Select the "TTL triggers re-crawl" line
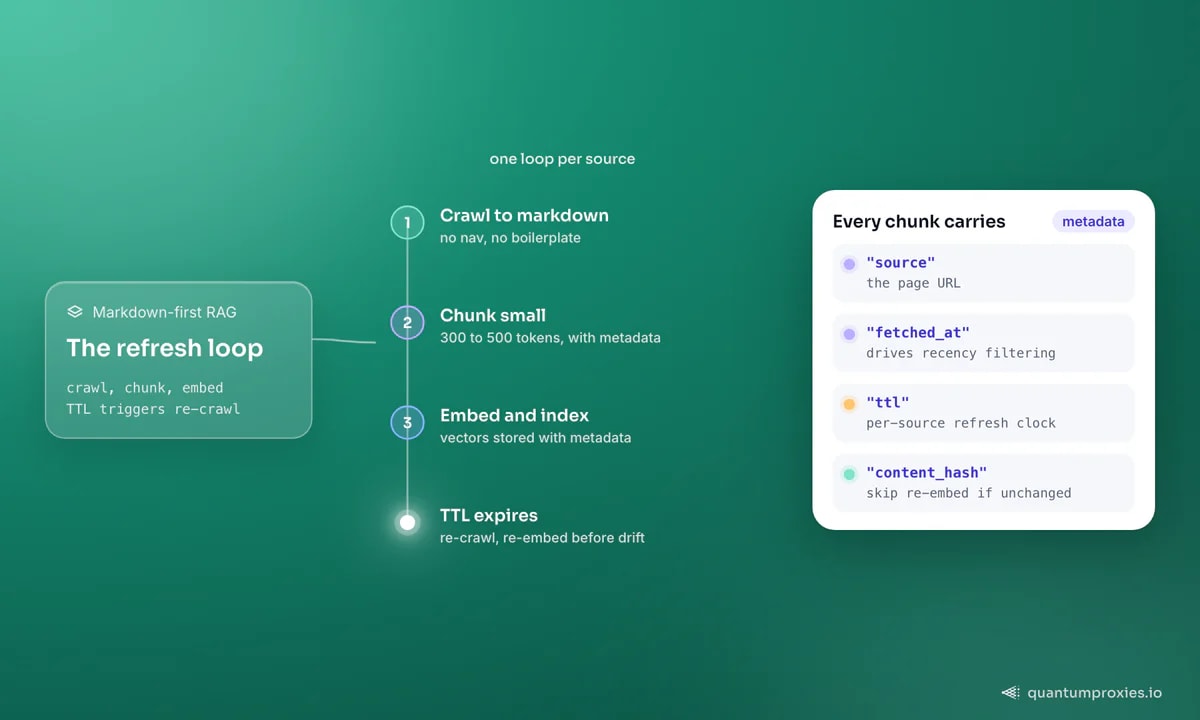1200x720 pixels. pyautogui.click(x=153, y=408)
